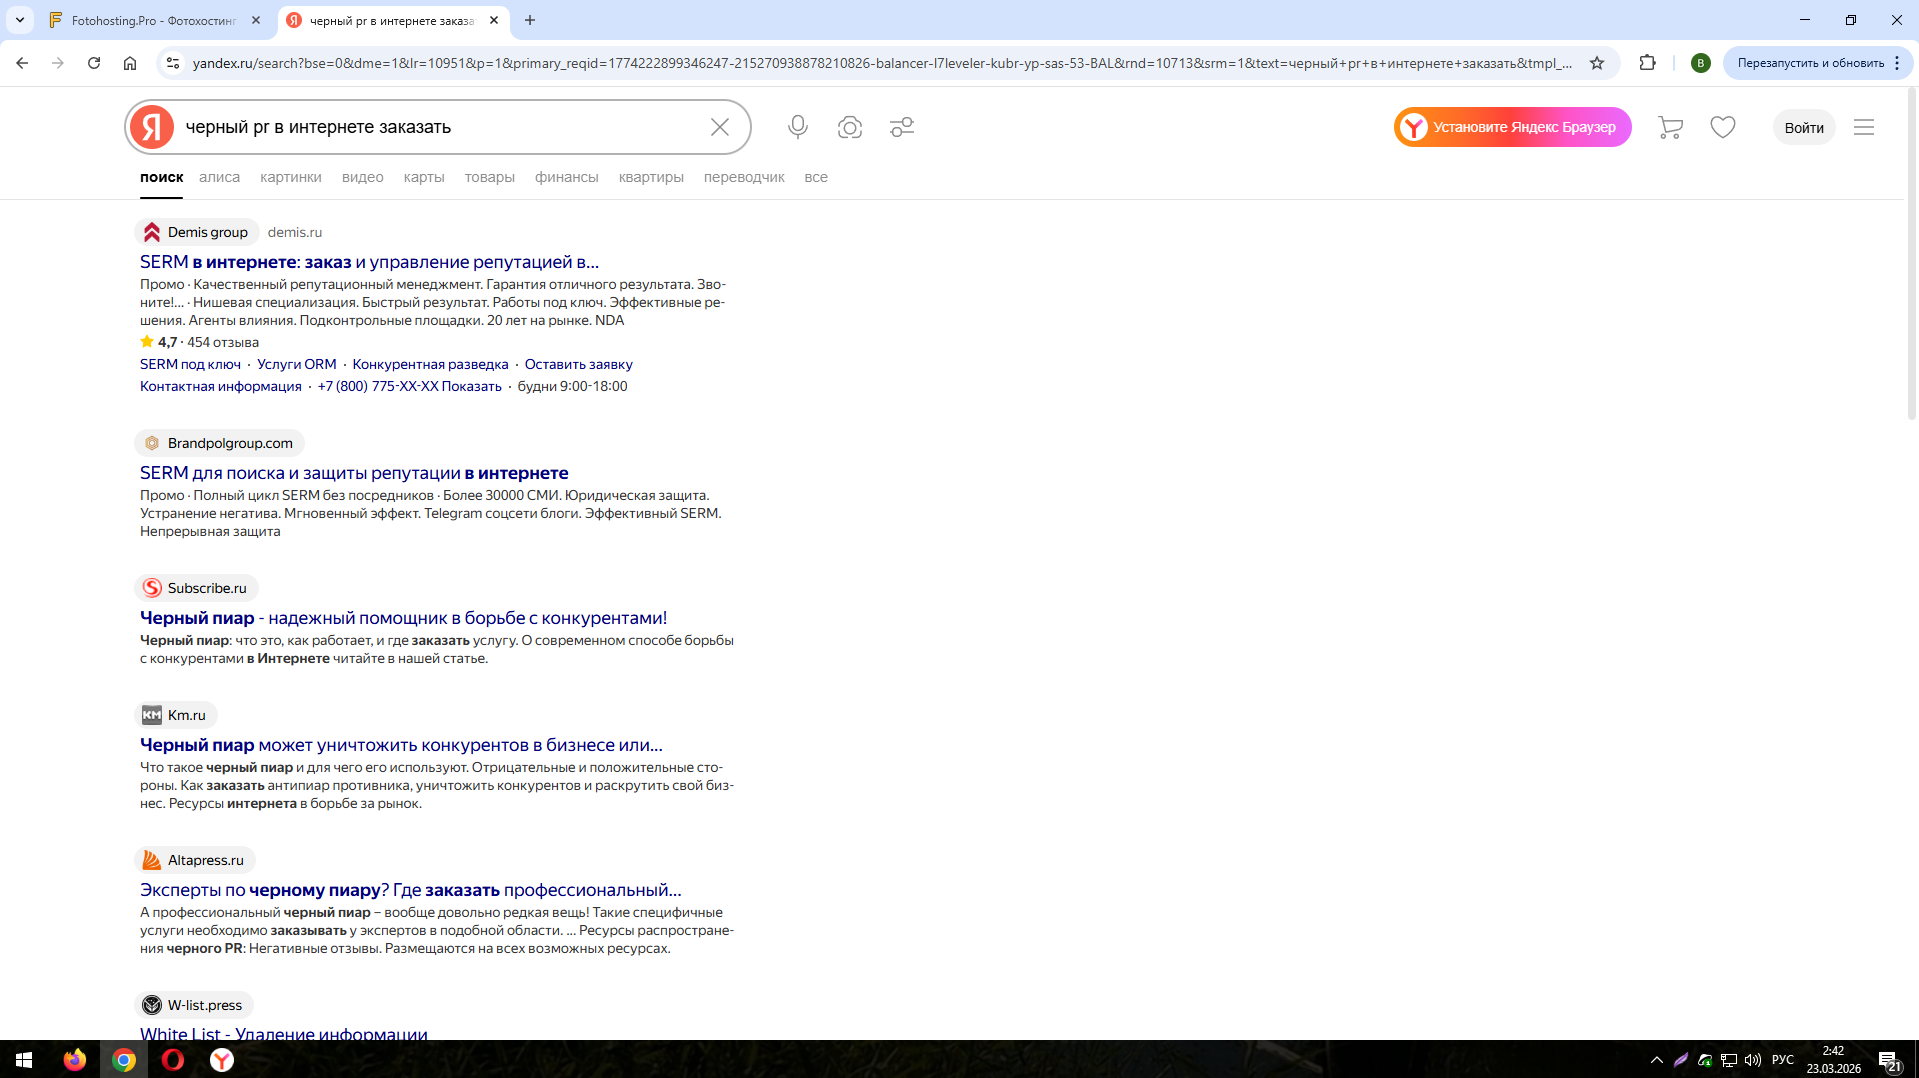Show hidden system tray icons
The image size is (1919, 1078).
coord(1657,1060)
